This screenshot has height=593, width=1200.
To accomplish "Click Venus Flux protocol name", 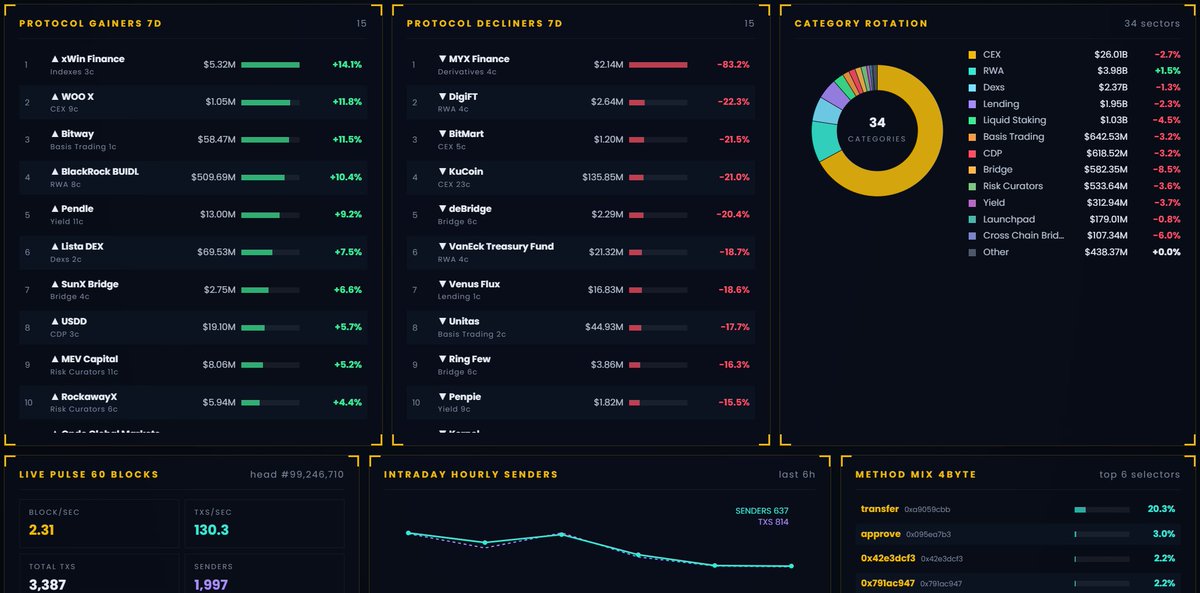I will click(474, 284).
